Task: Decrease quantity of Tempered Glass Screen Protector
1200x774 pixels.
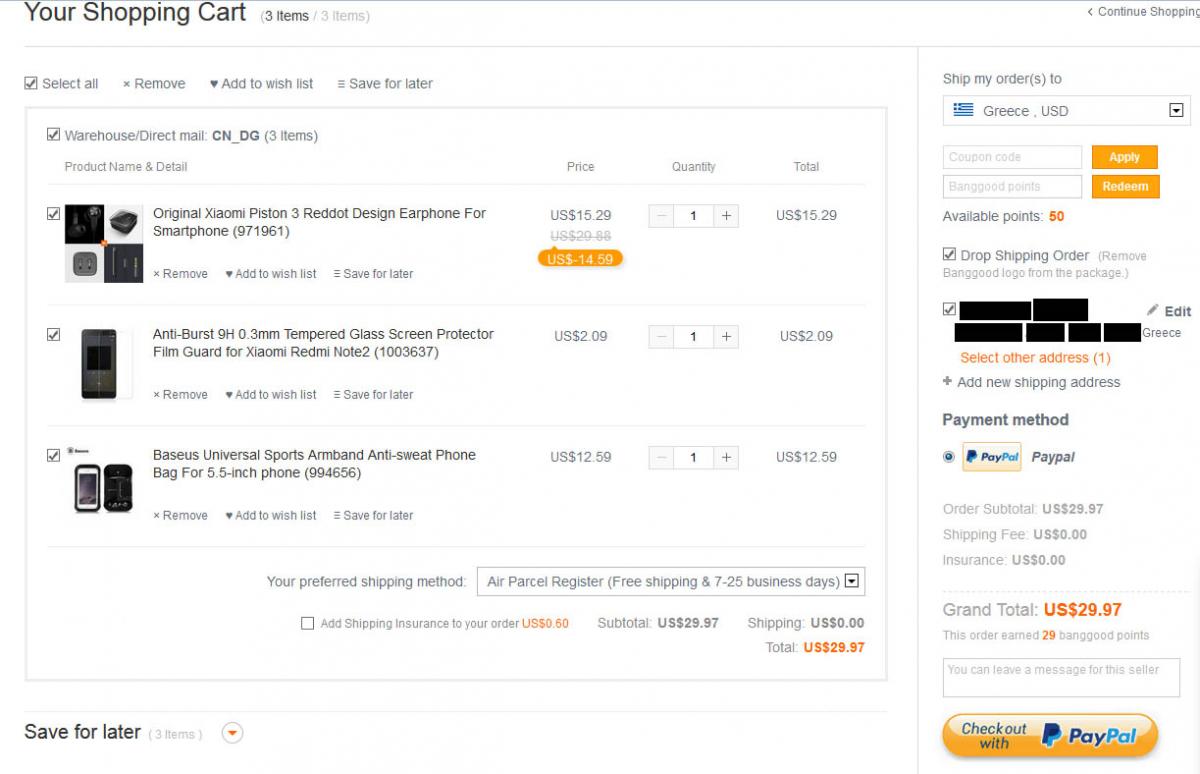Action: coord(661,337)
